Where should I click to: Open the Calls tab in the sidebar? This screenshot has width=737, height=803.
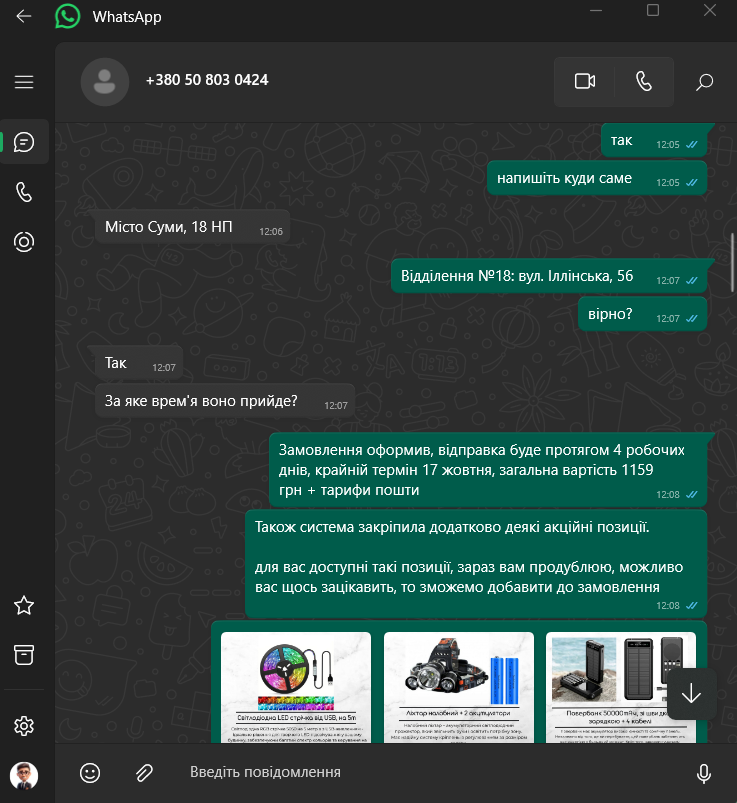(x=24, y=192)
